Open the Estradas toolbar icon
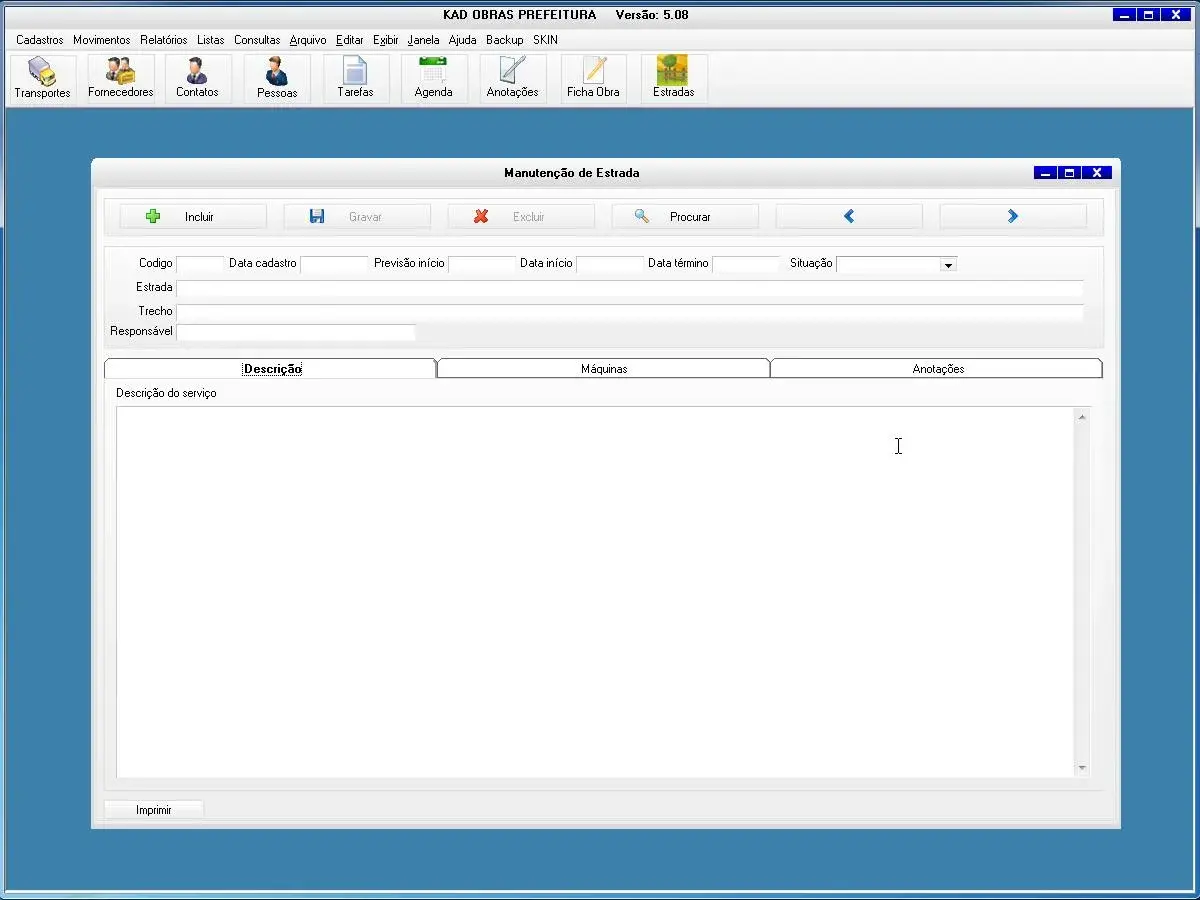Viewport: 1200px width, 900px height. point(674,79)
